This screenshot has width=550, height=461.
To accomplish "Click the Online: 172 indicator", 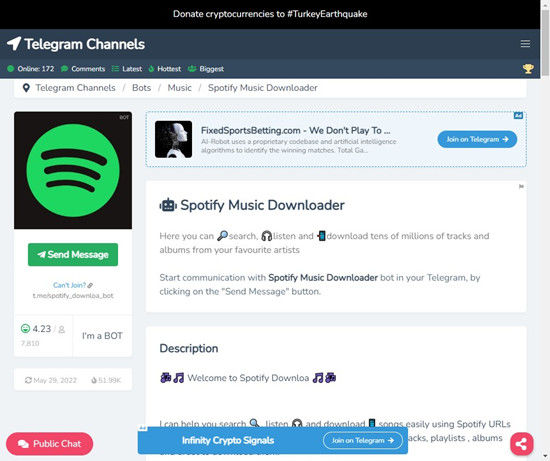I will (x=31, y=69).
